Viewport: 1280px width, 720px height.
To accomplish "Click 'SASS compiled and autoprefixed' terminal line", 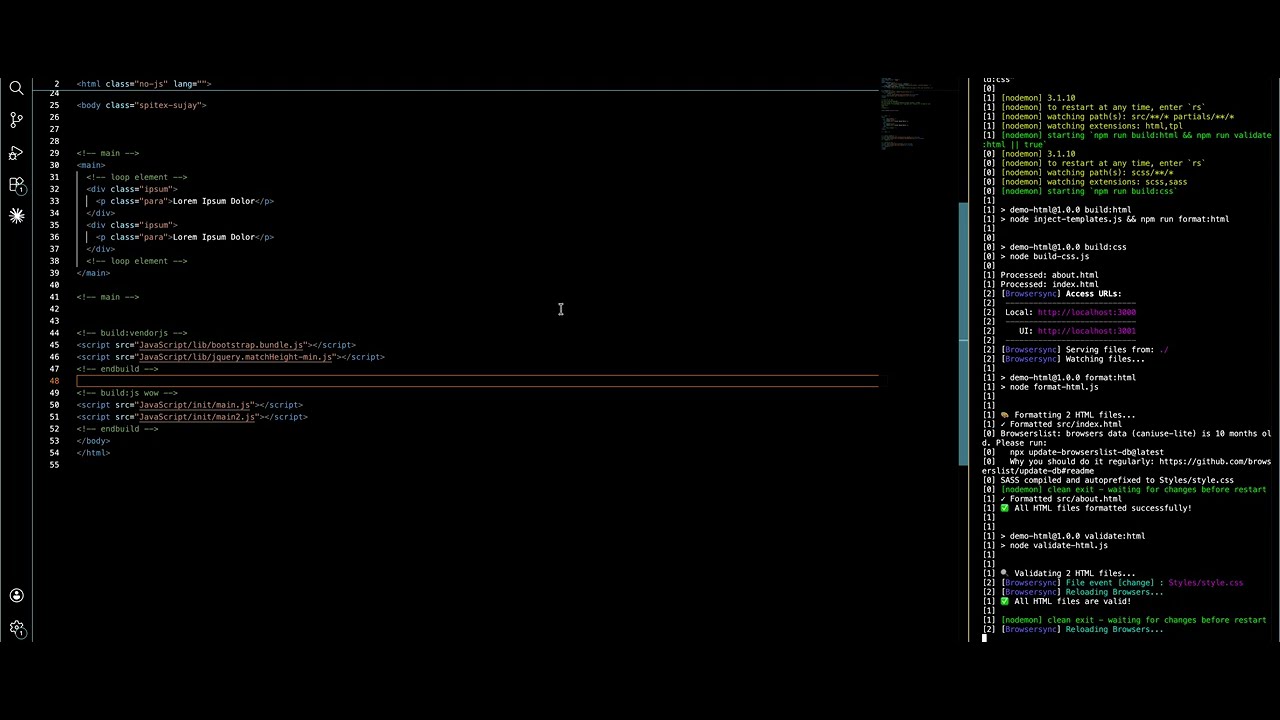I will [1117, 480].
